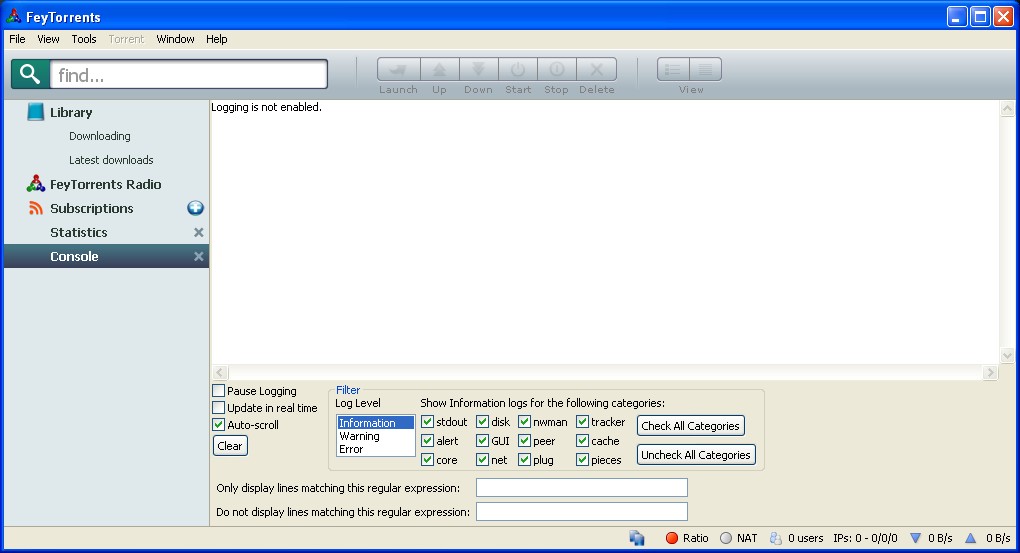Uncheck the pieces category

tap(582, 460)
